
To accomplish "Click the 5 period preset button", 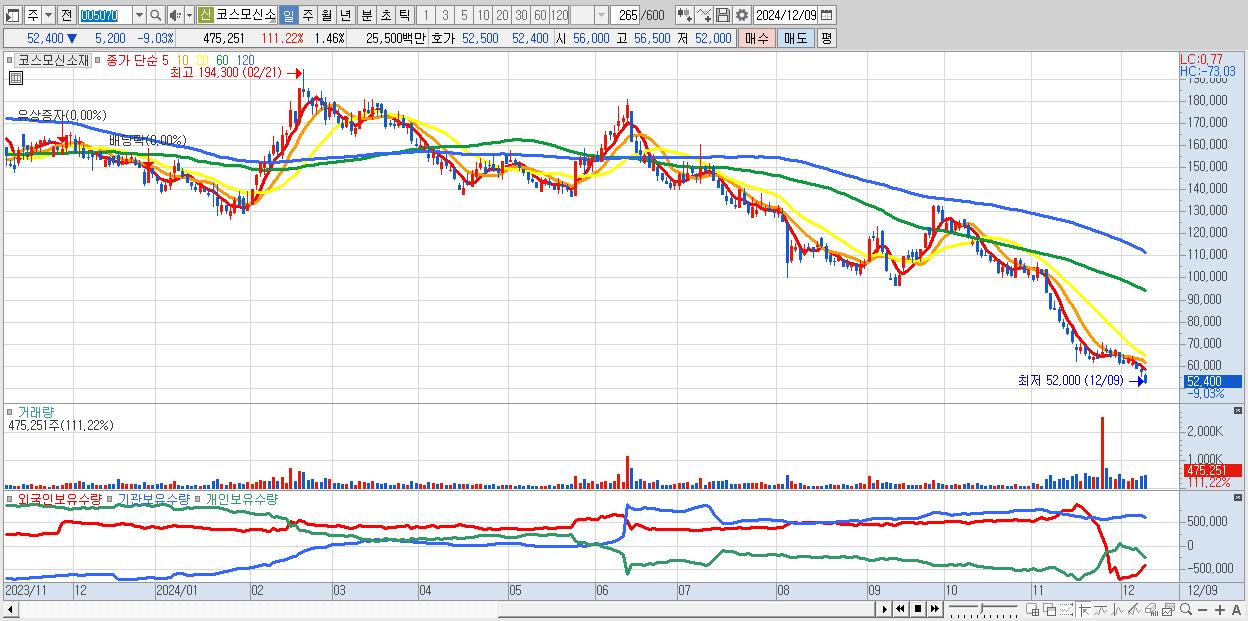I will click(464, 15).
